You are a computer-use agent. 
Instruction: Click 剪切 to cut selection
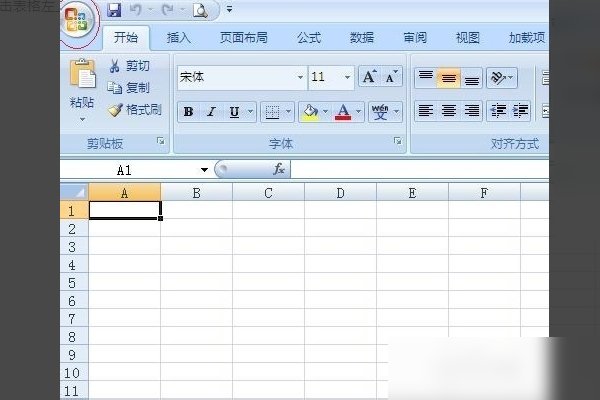[129, 66]
